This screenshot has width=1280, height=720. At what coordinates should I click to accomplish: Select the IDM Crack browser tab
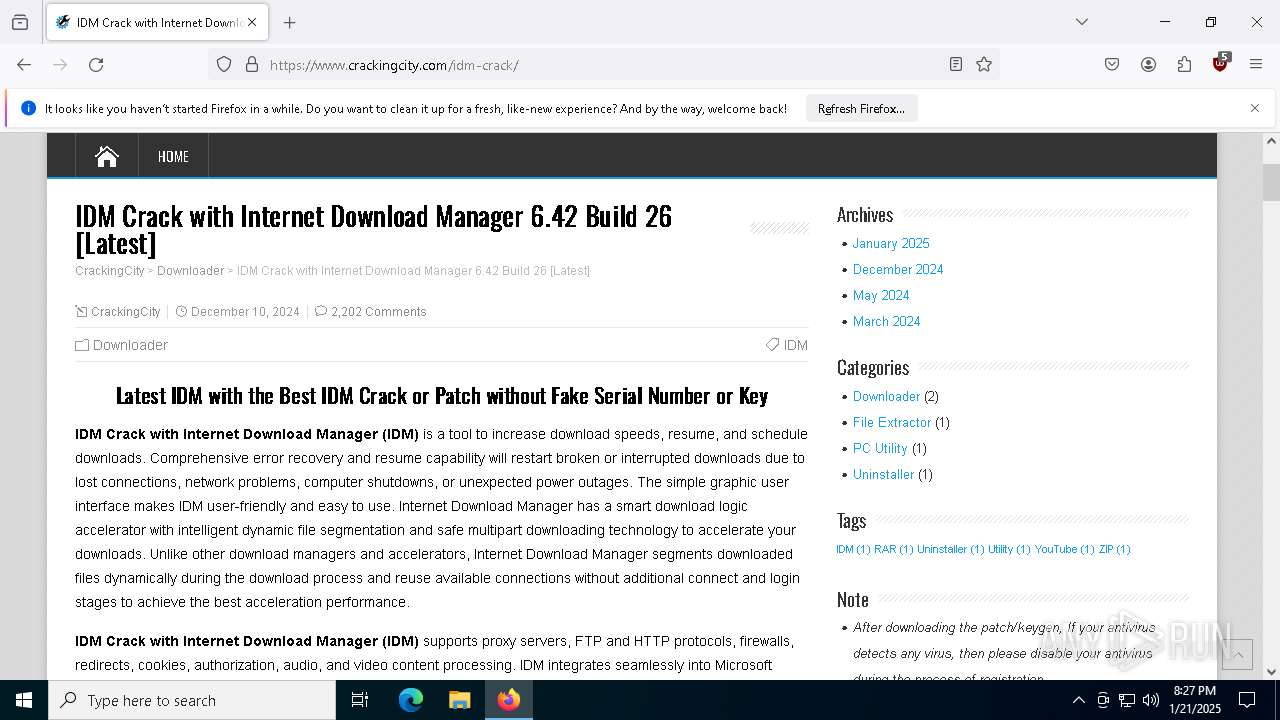click(156, 22)
